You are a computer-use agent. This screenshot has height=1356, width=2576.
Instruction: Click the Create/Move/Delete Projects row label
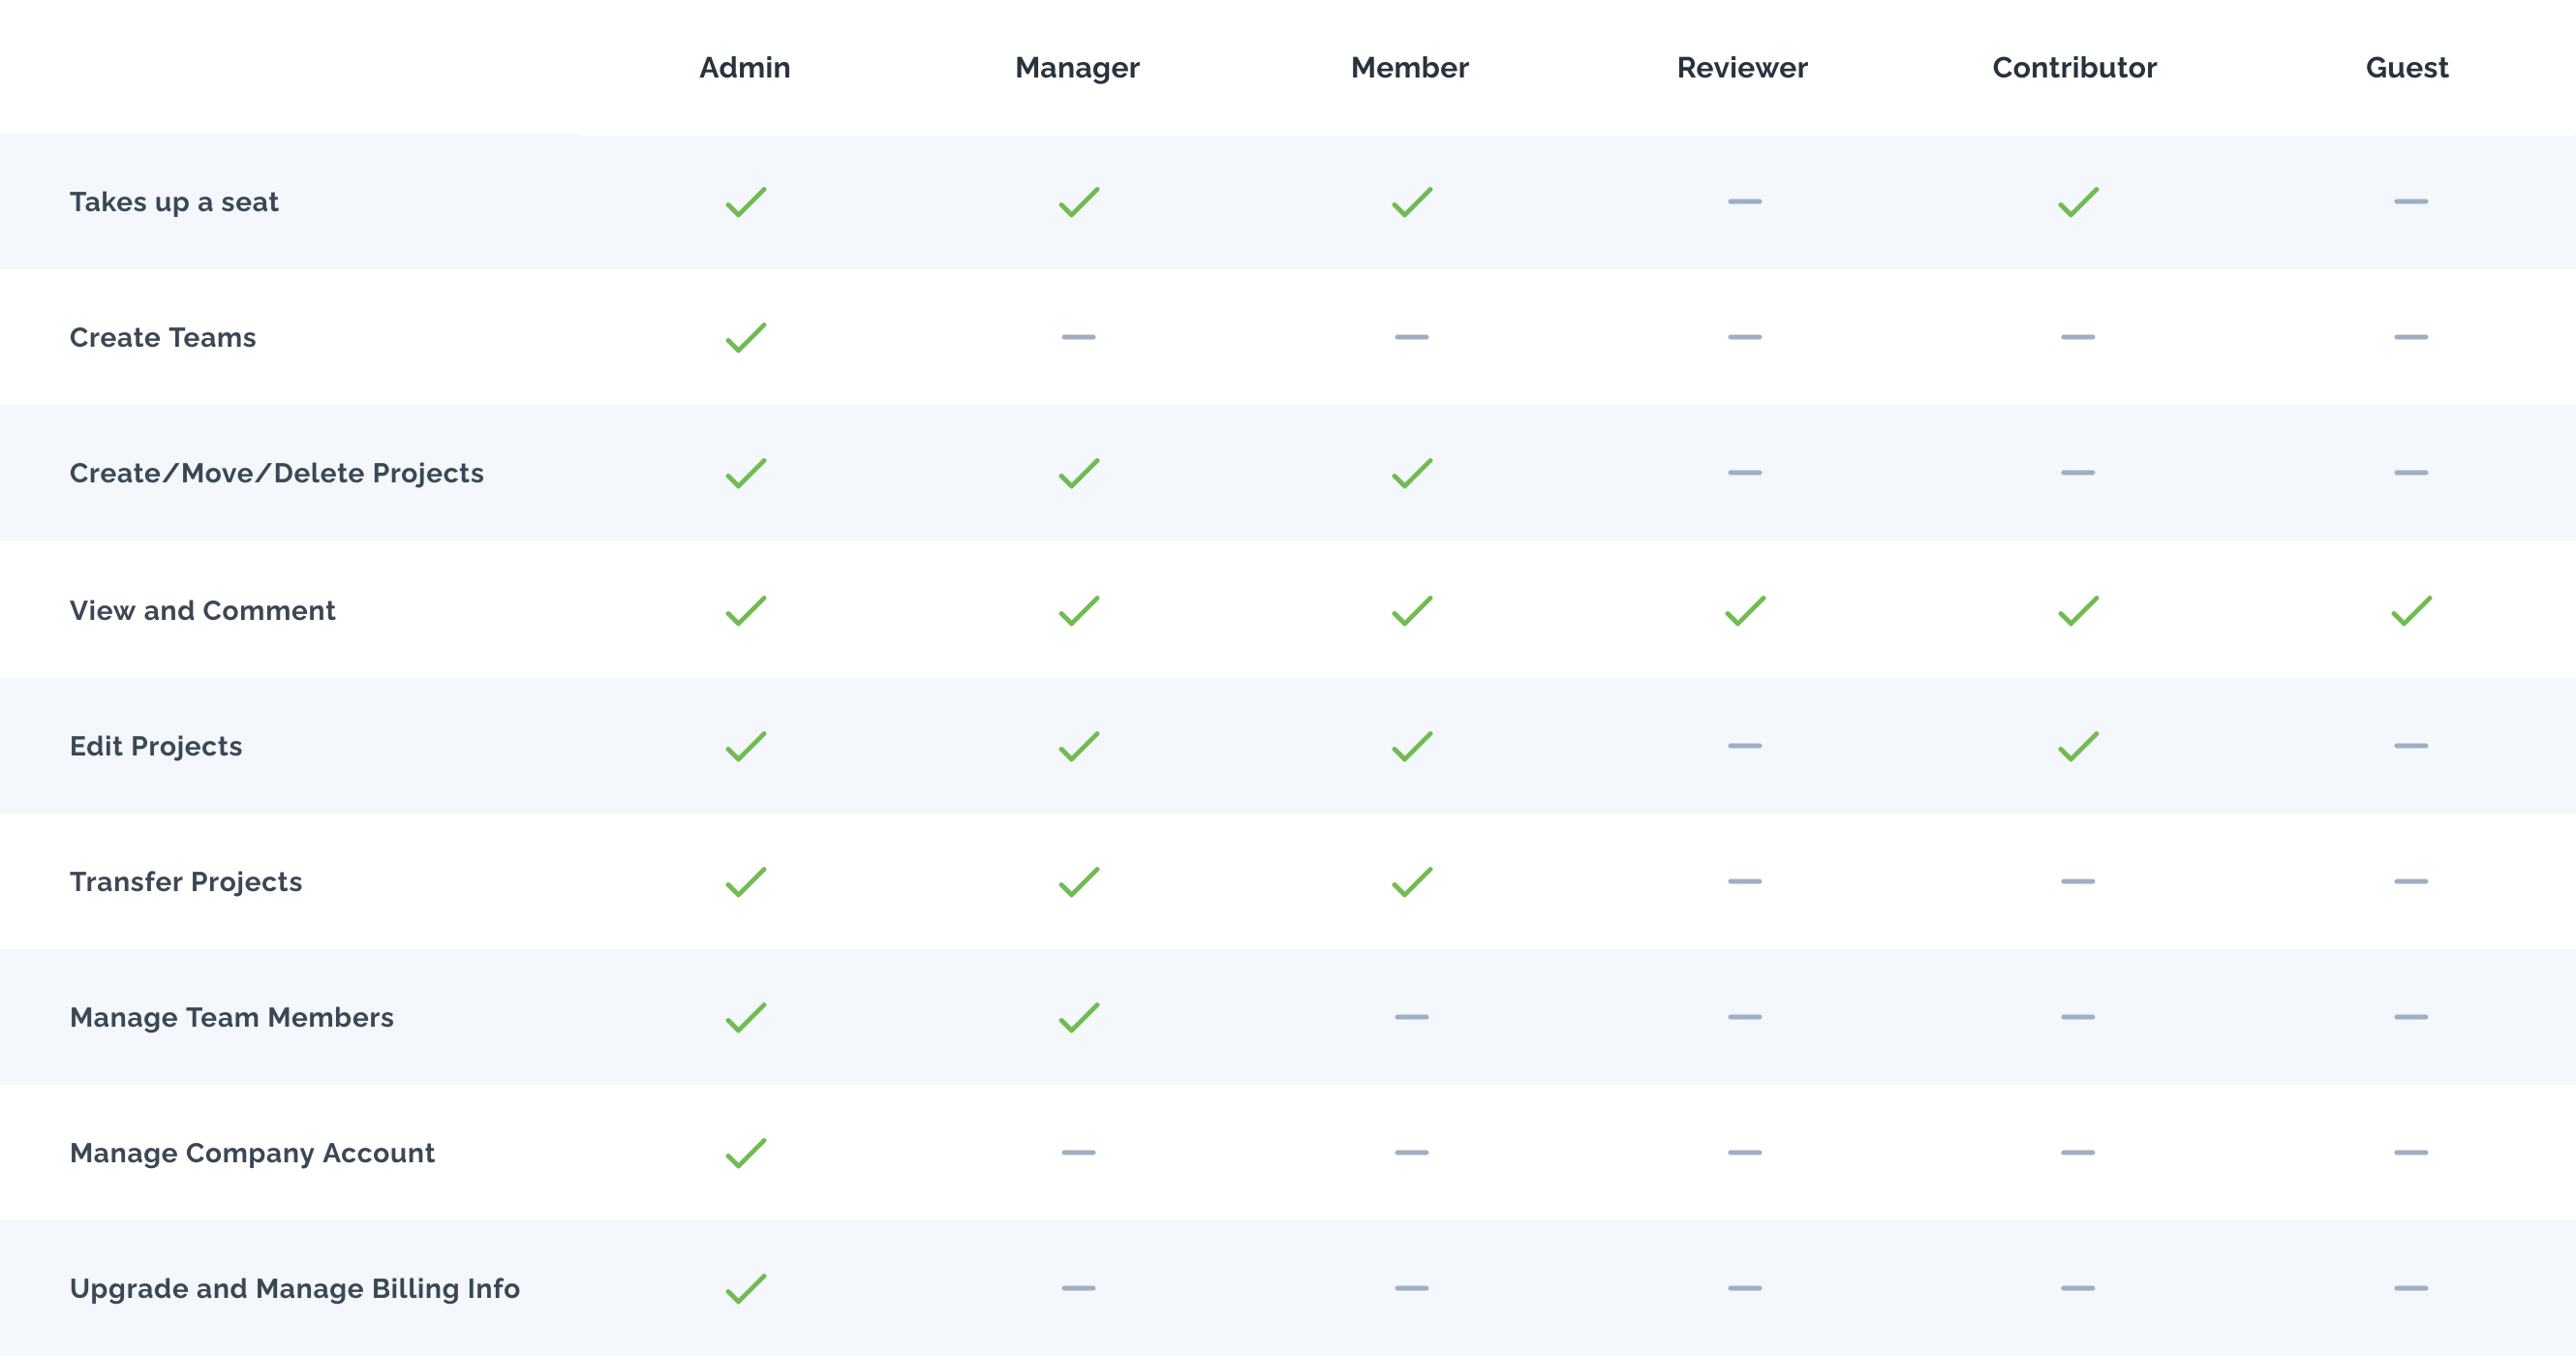[276, 473]
